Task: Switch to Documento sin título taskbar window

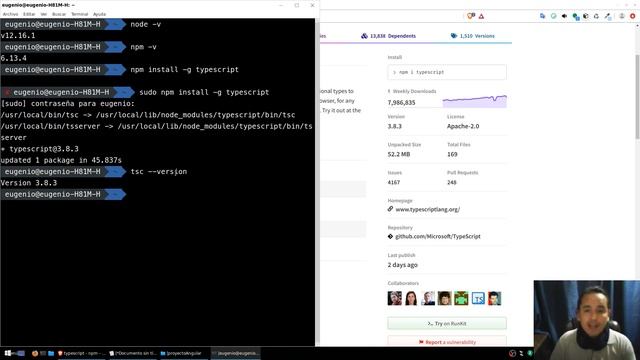Action: pos(133,353)
